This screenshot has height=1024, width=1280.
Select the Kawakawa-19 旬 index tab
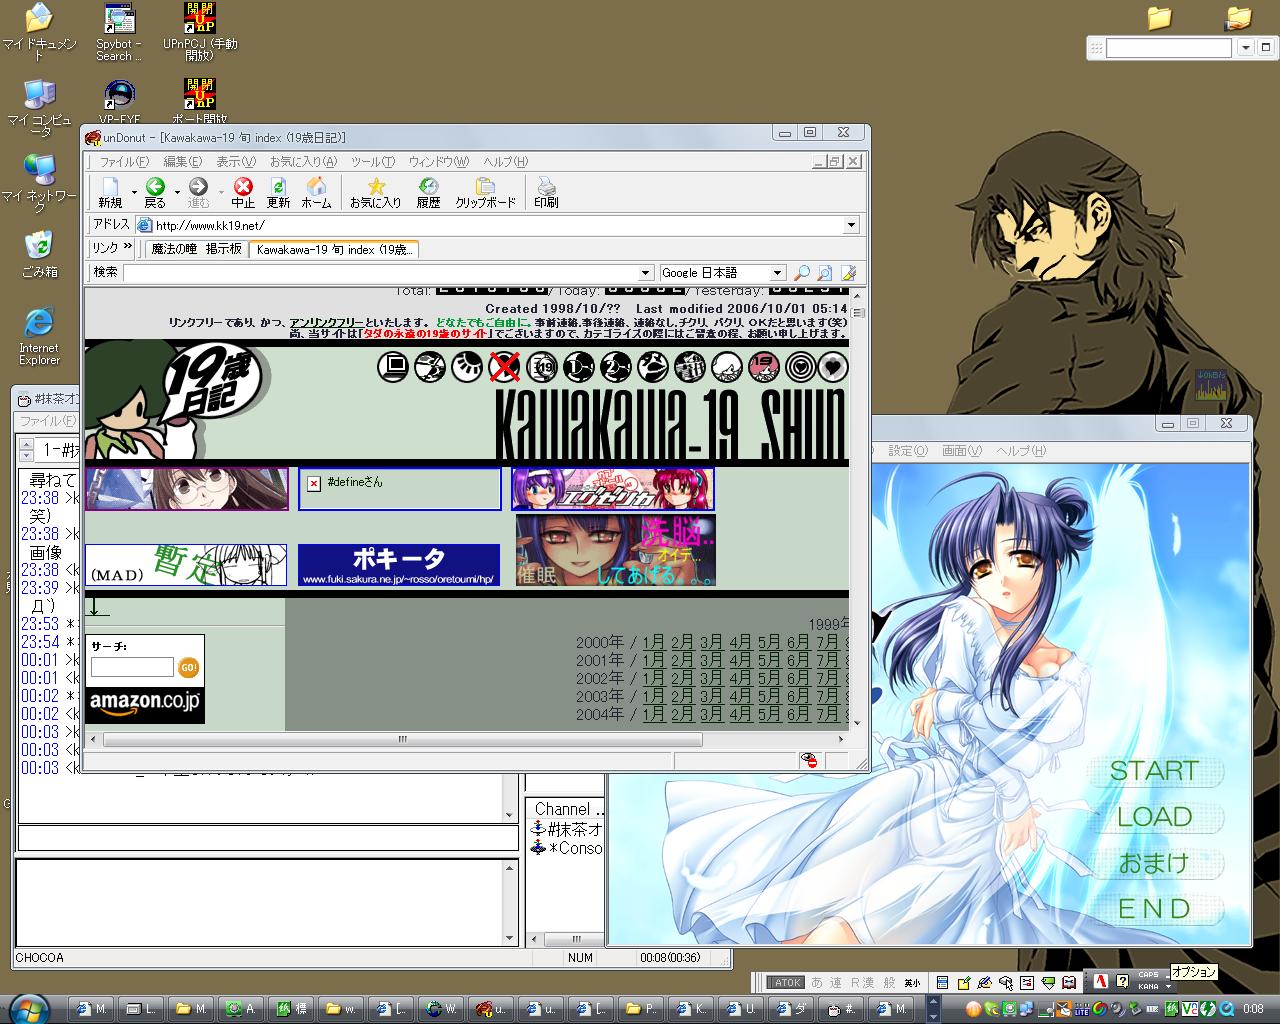334,249
